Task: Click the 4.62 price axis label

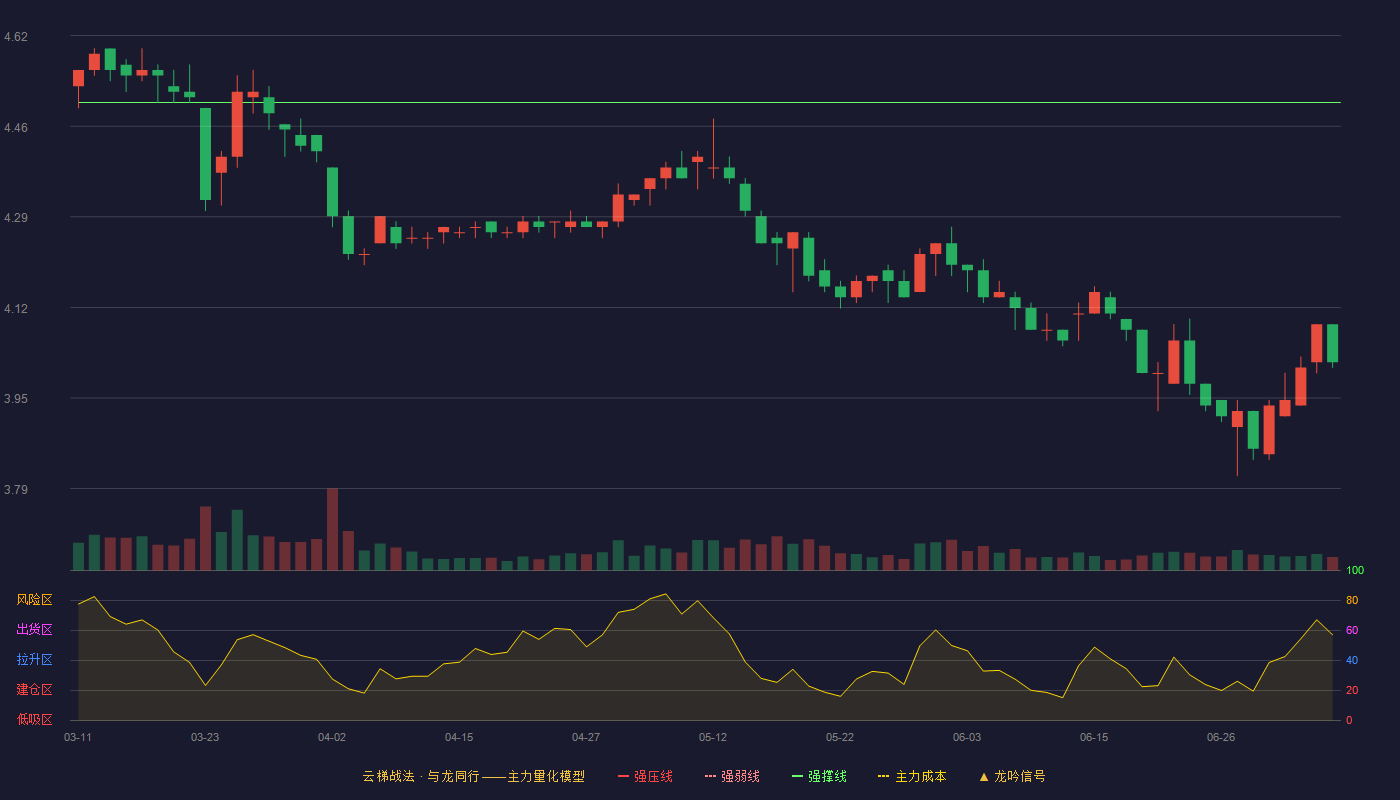Action: click(x=16, y=37)
